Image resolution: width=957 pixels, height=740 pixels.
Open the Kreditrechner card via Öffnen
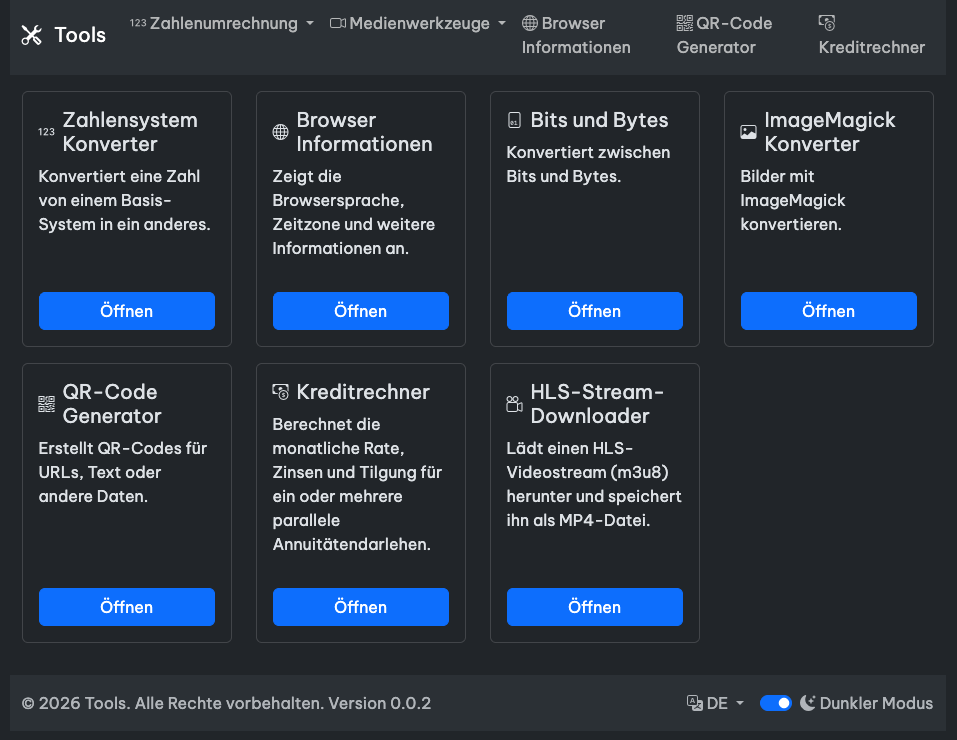361,607
